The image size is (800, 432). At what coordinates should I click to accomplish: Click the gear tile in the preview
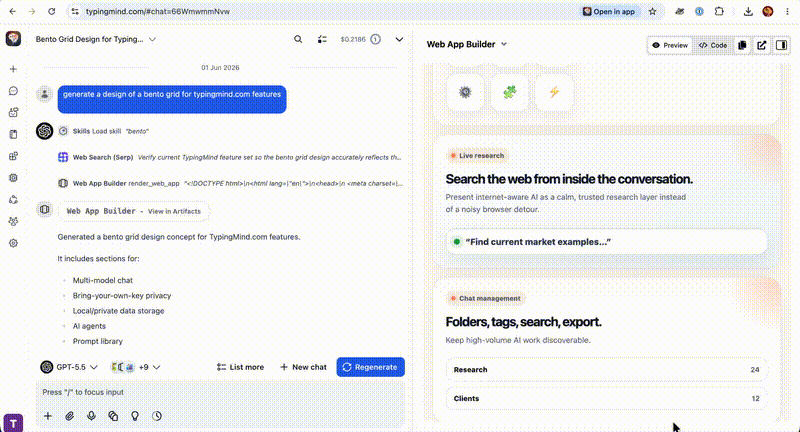click(465, 92)
